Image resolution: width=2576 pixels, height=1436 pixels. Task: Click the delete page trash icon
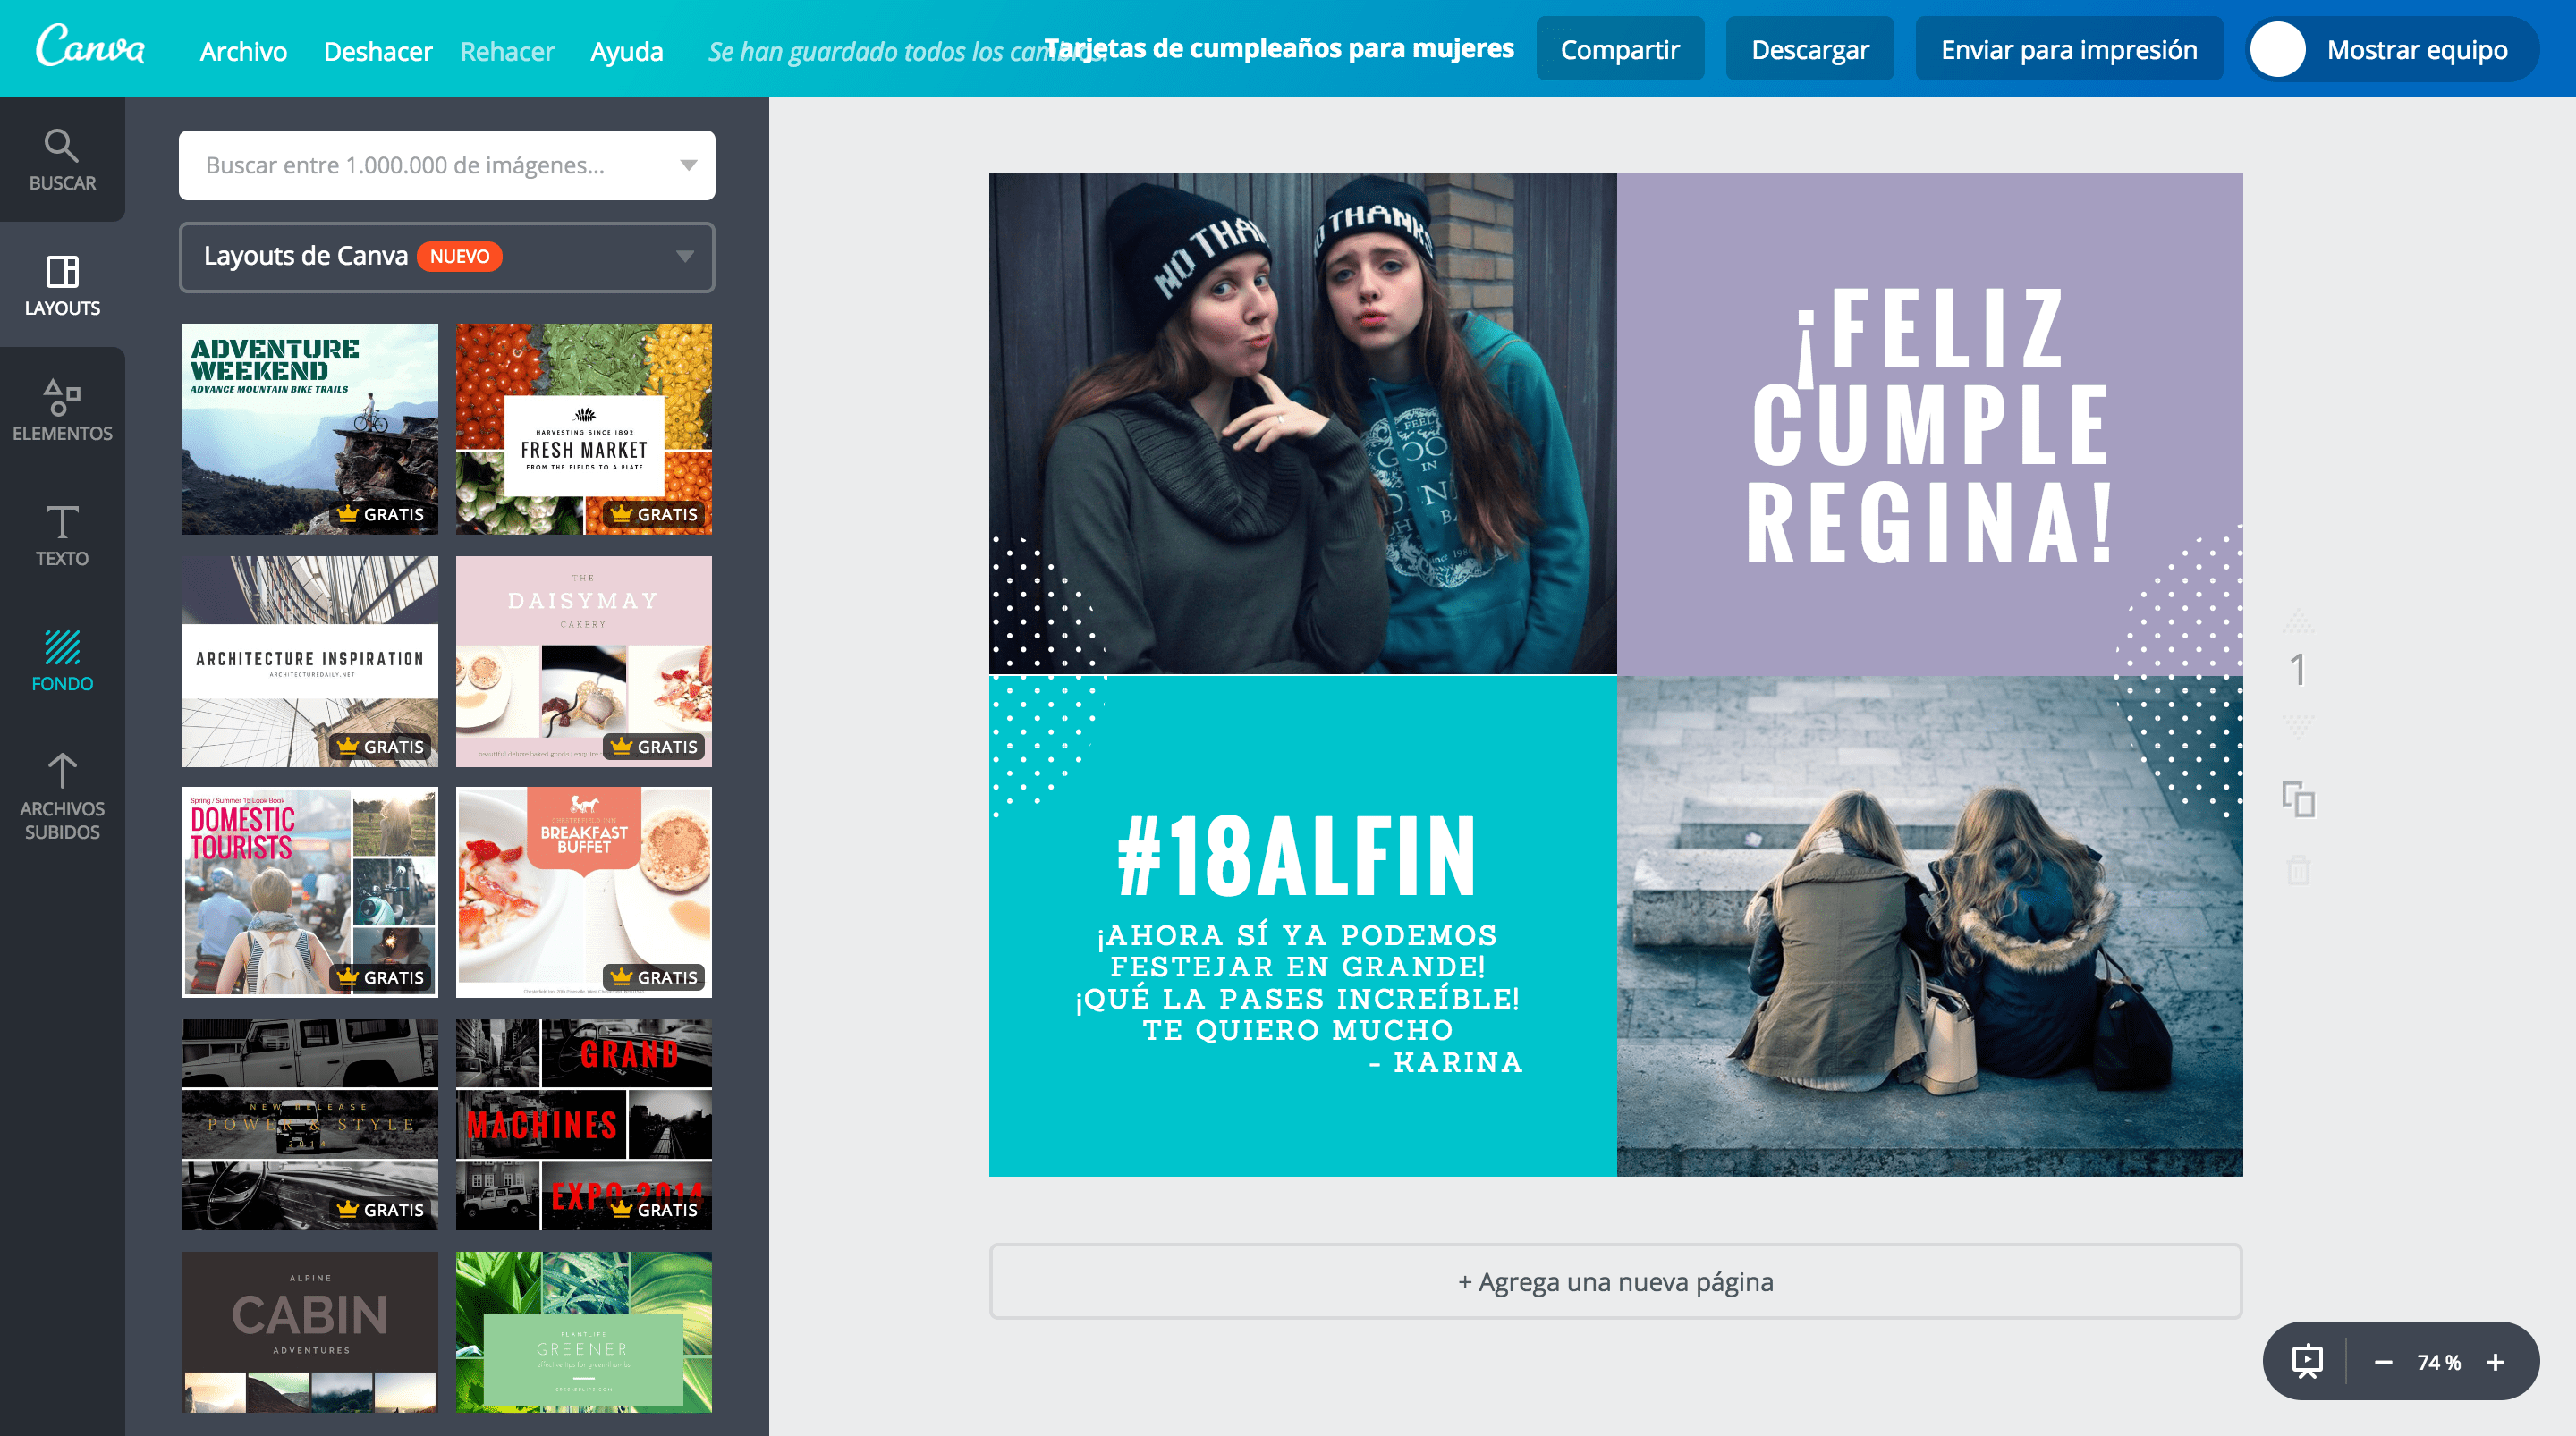click(2298, 869)
